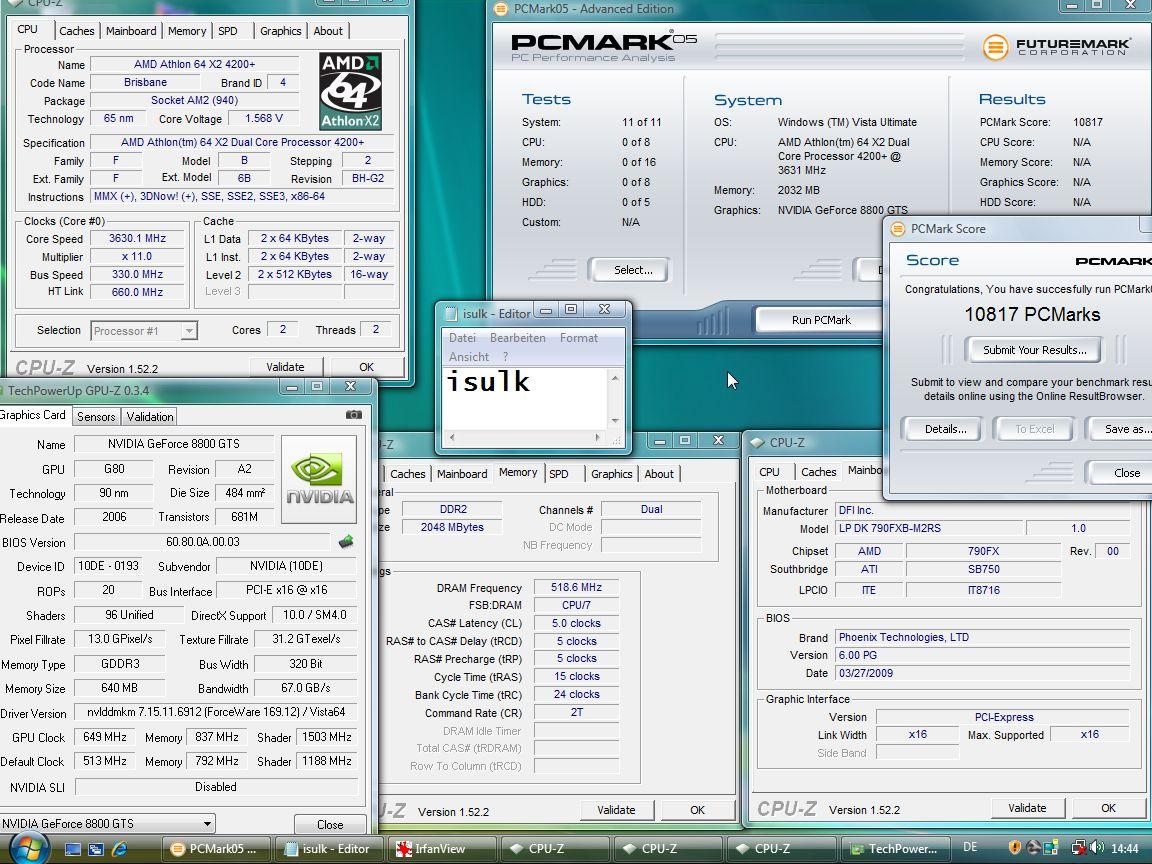Click the up arrow of the isulk Editor scrollbar
The image size is (1152, 864).
616,378
